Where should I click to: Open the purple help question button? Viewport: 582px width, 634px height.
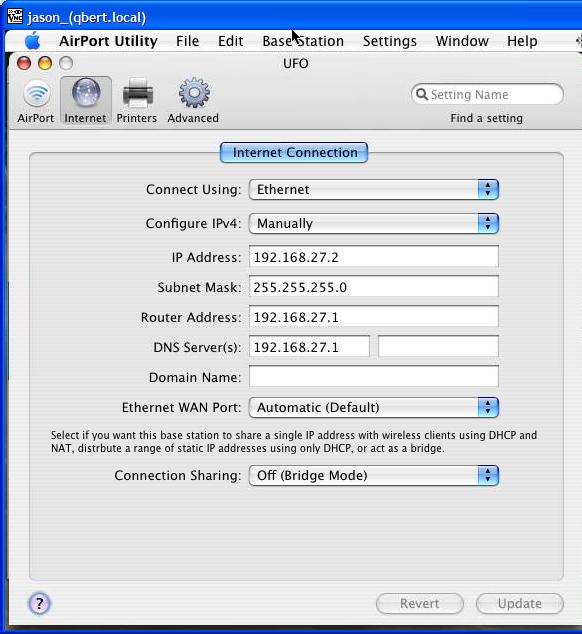point(39,604)
